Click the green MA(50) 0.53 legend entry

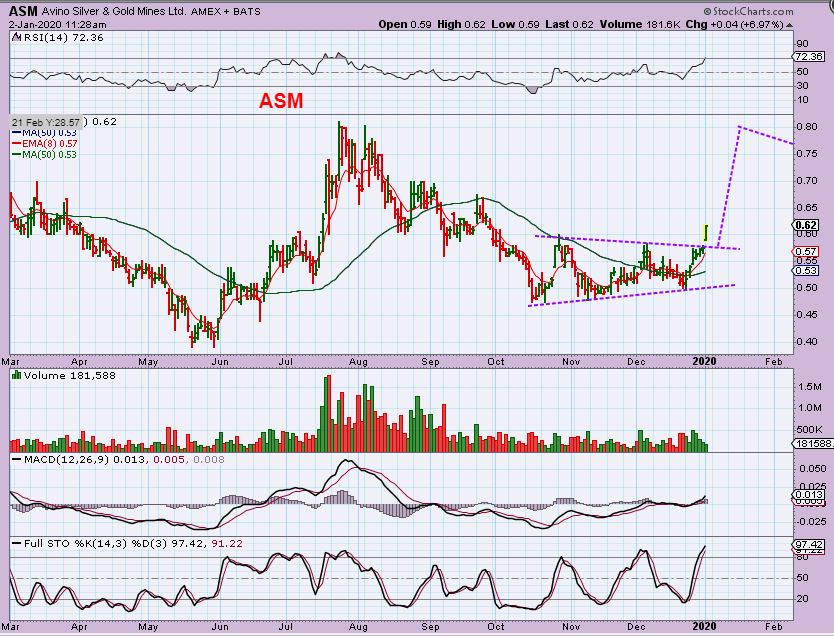point(45,155)
